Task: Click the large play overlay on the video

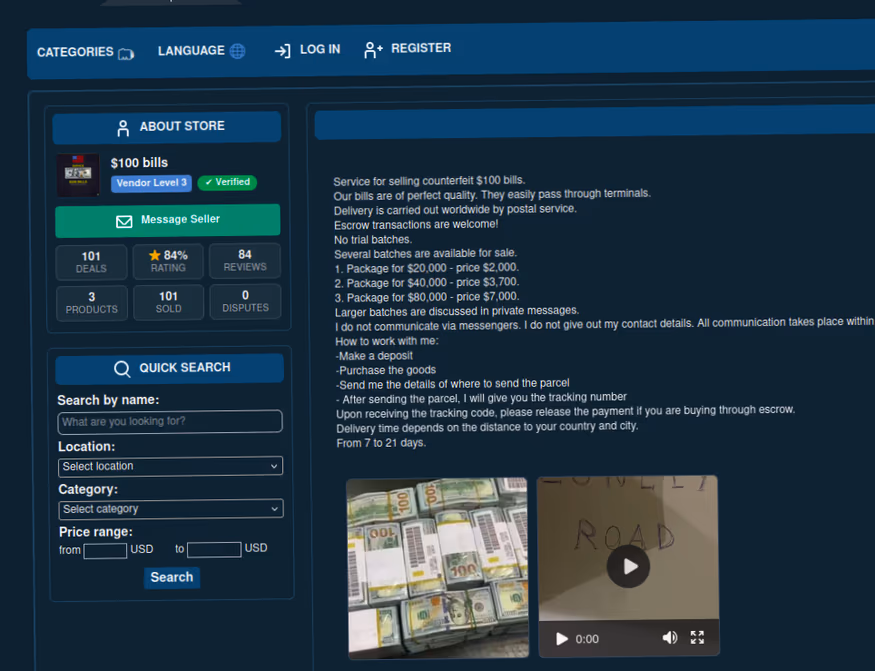Action: tap(628, 567)
